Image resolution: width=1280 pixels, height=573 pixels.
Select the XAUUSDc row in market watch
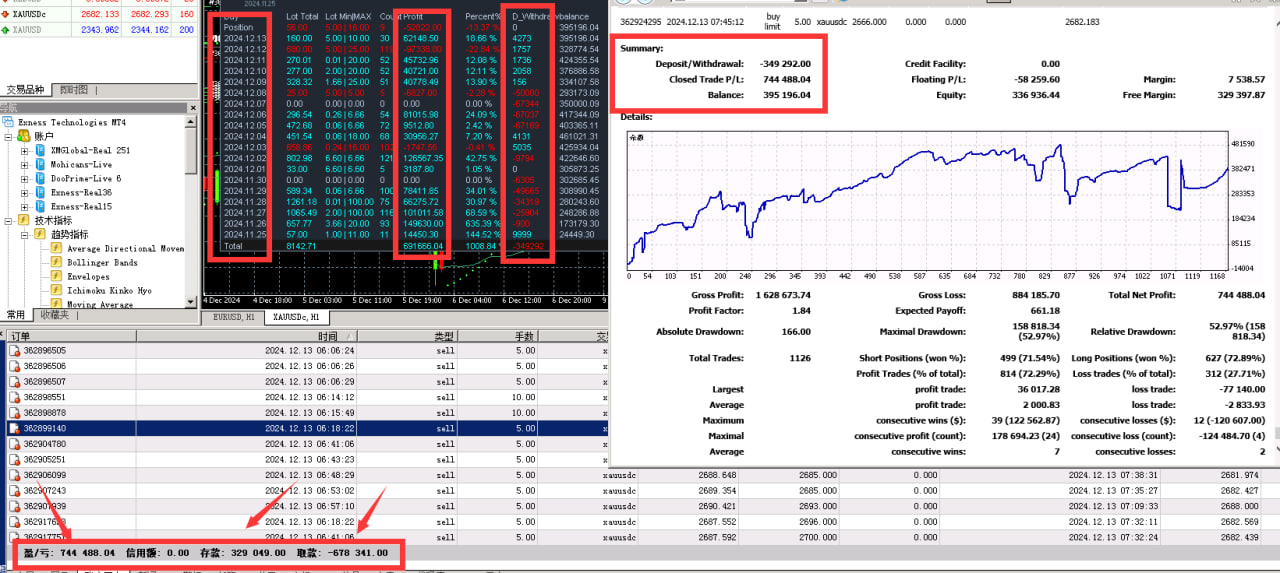tap(98, 15)
